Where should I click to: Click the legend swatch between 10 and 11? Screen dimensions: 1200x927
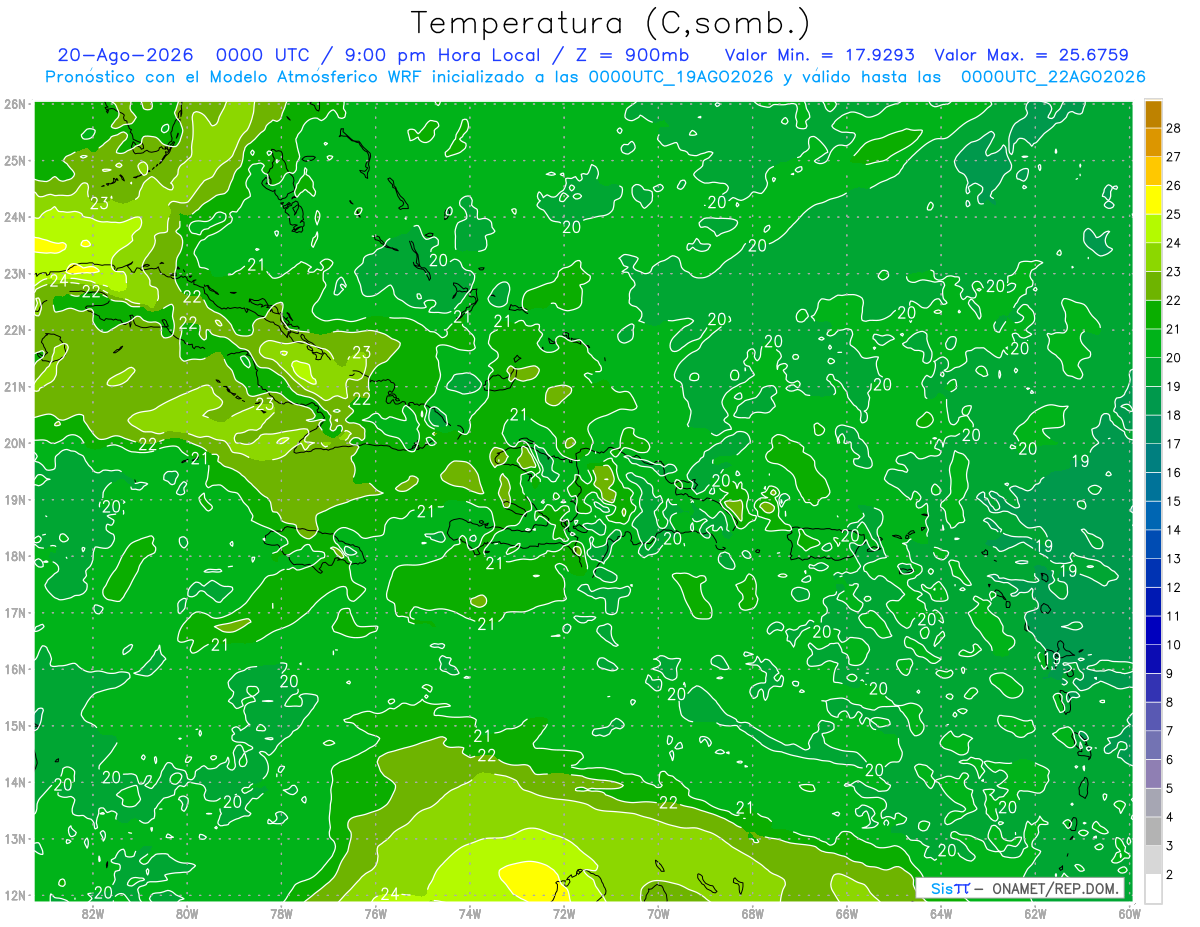1153,630
